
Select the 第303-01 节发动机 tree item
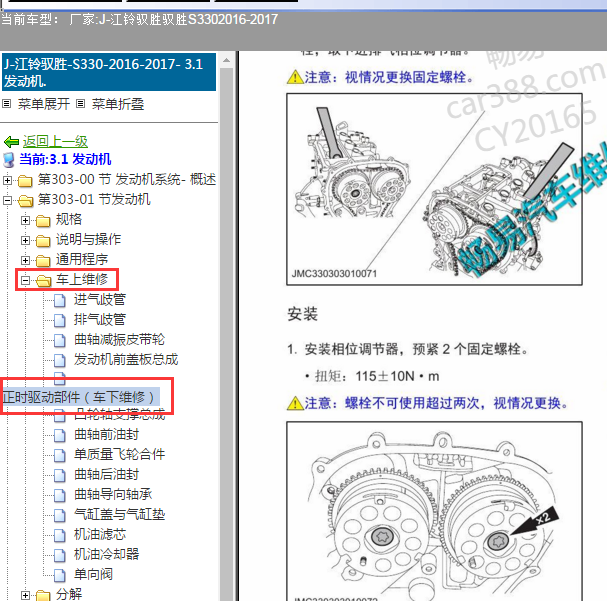click(x=94, y=200)
